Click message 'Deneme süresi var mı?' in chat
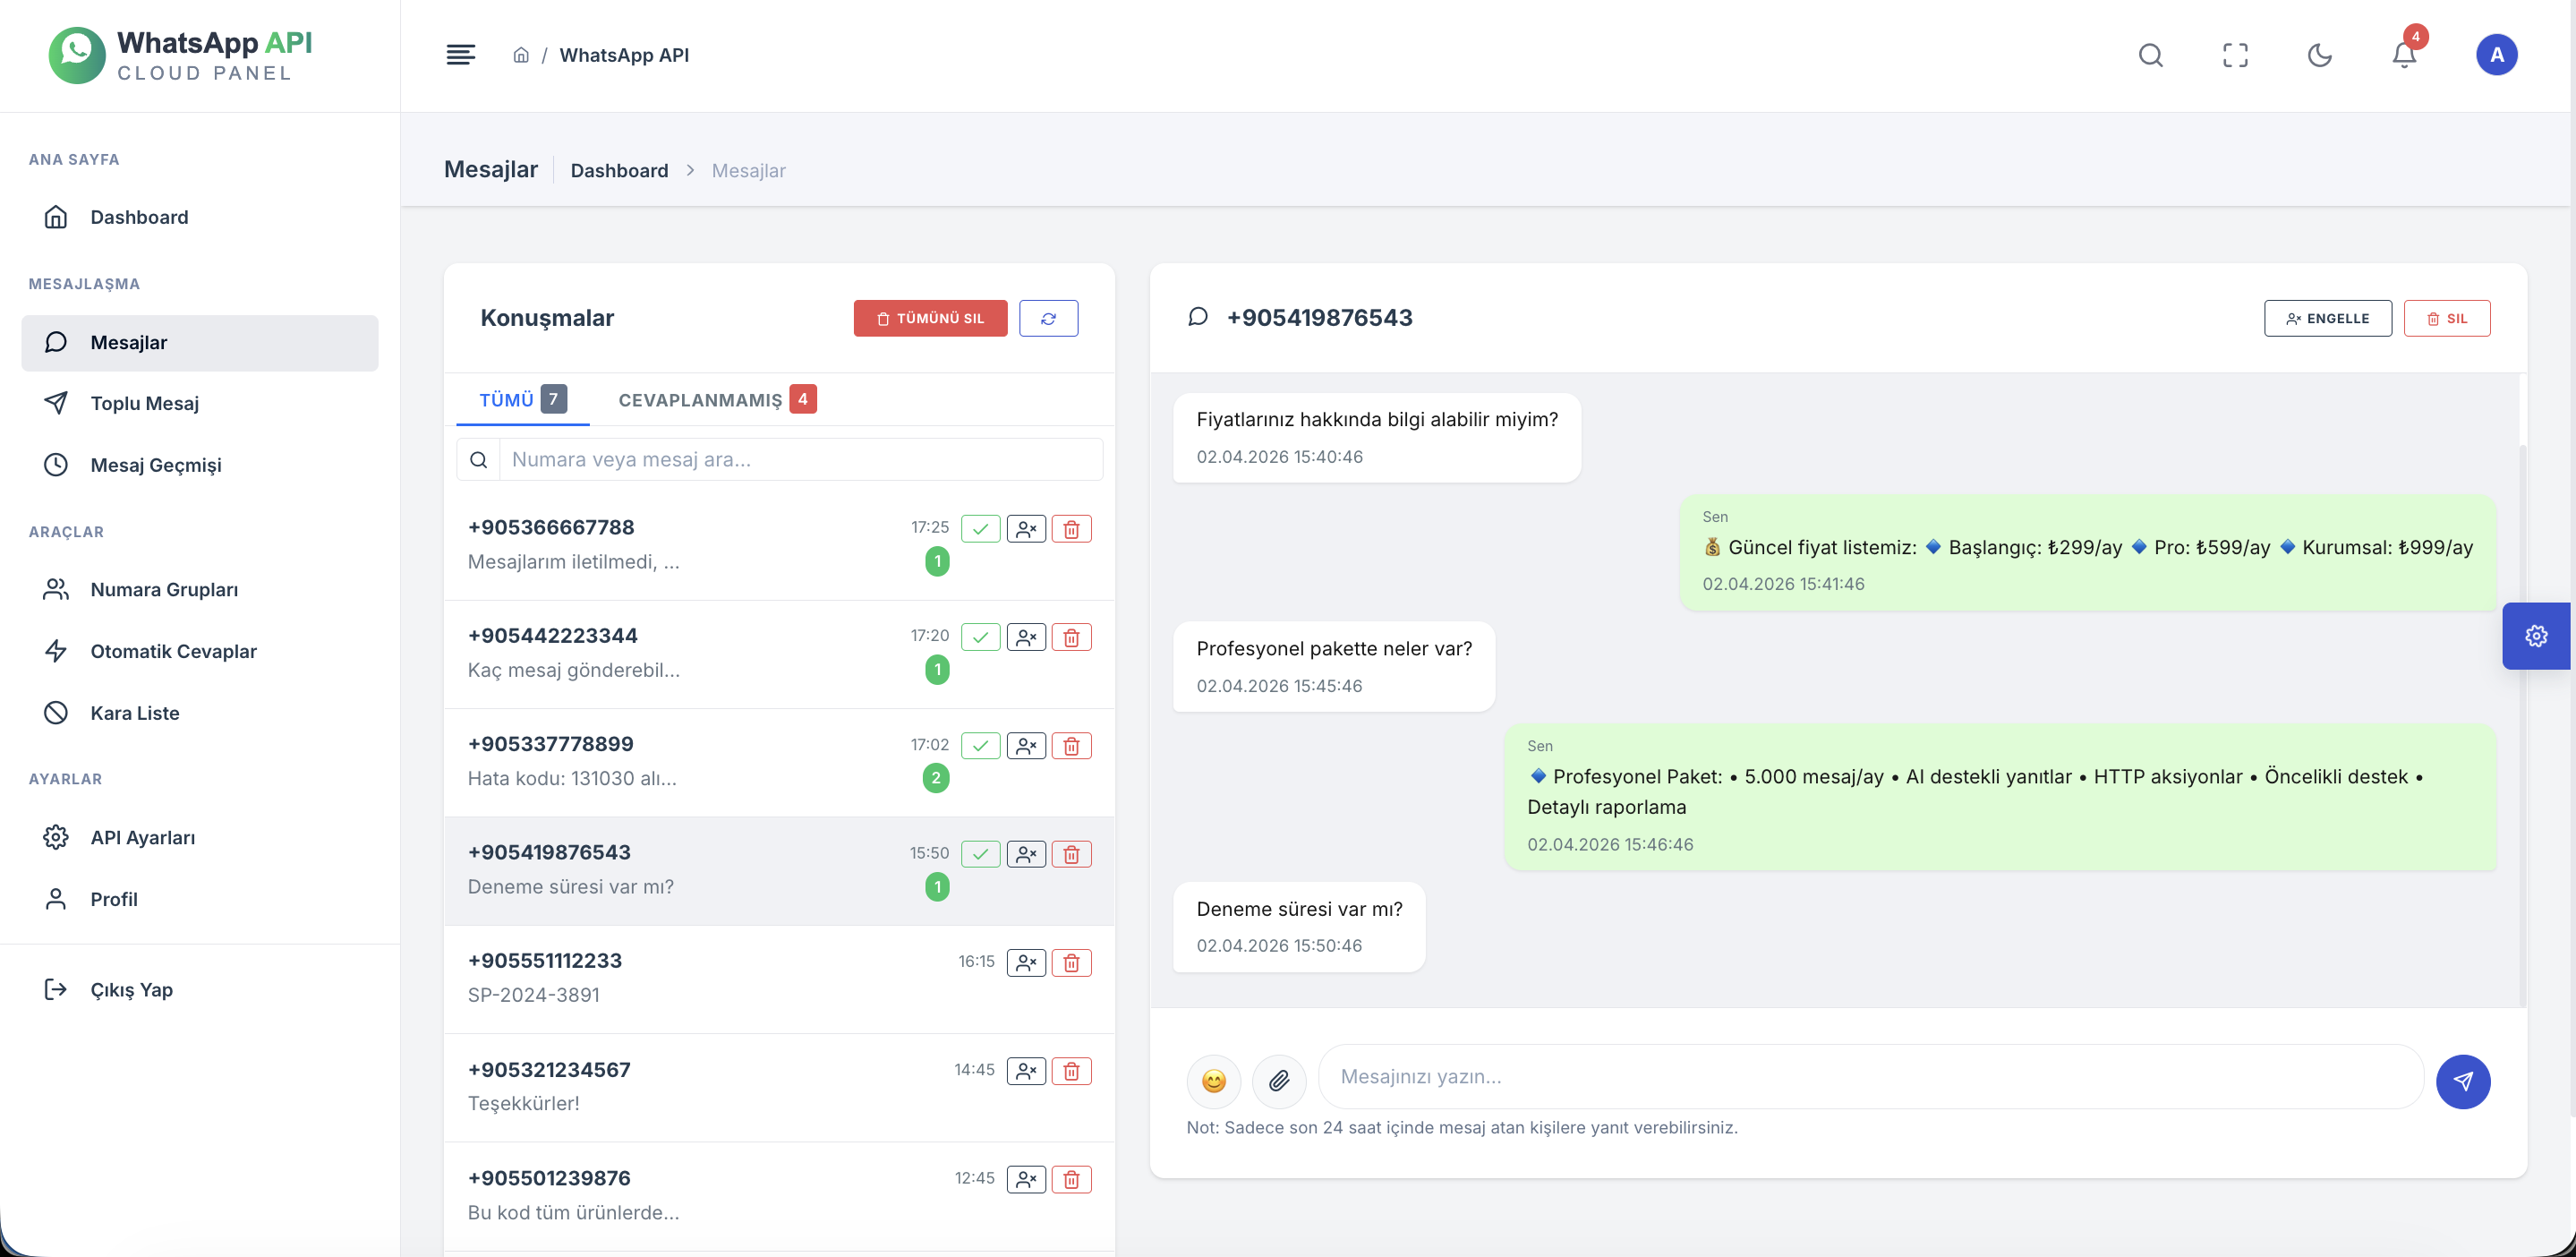 click(x=1298, y=926)
